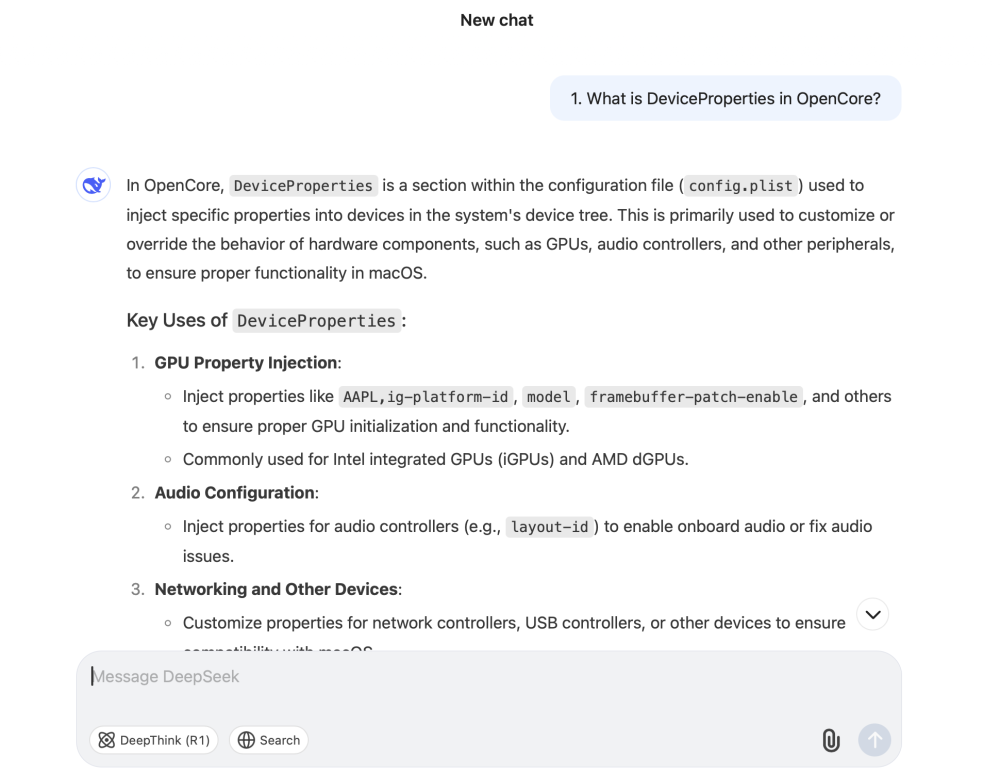
Task: Send message with the up-arrow button
Action: pos(874,740)
